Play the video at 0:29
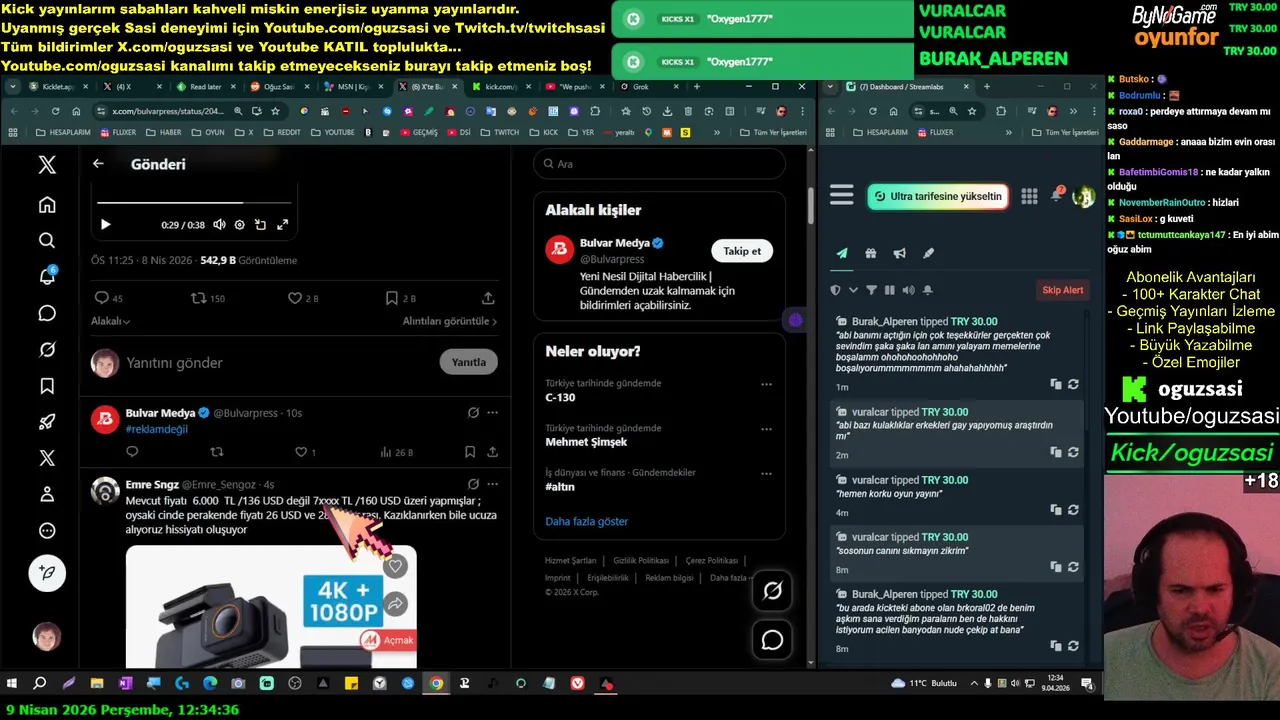The image size is (1280, 720). pyautogui.click(x=106, y=225)
